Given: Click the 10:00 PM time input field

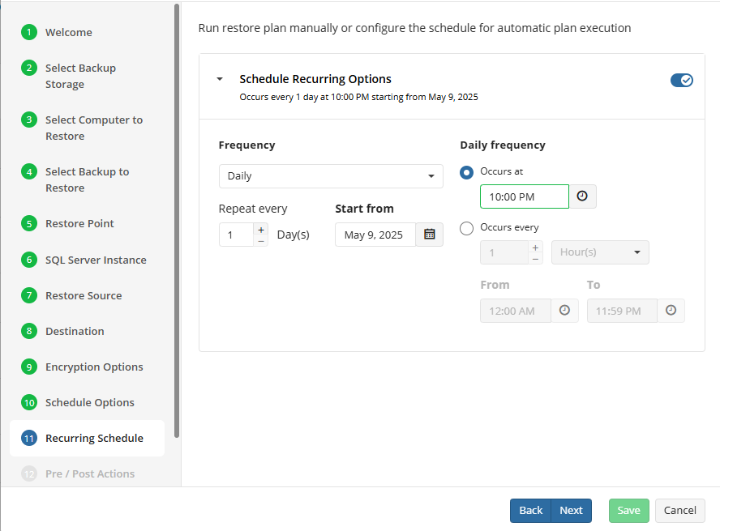Looking at the screenshot, I should [522, 197].
